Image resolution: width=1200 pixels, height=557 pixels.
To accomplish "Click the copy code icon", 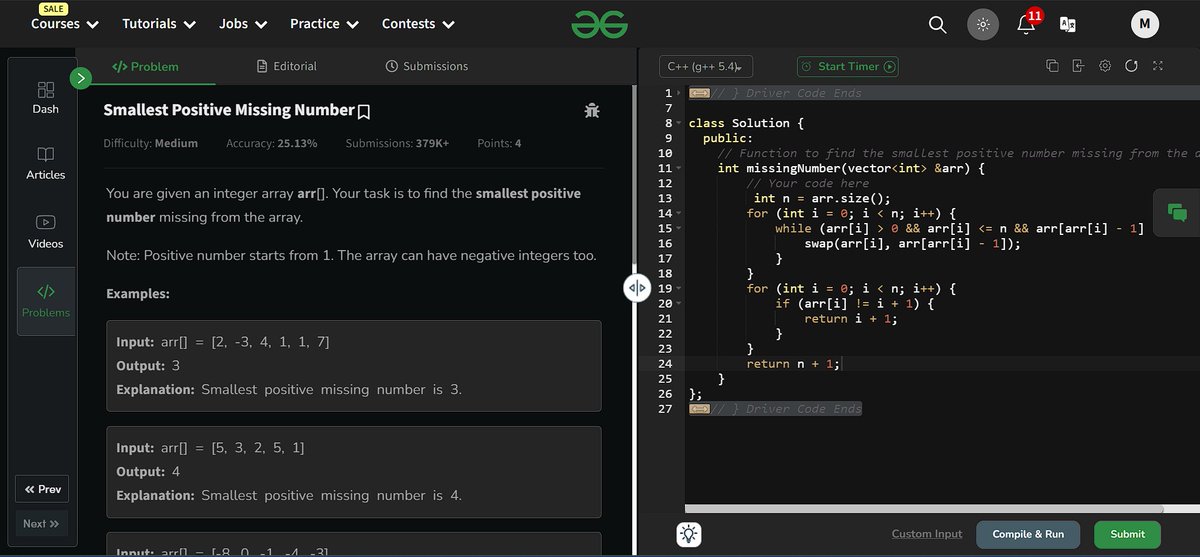I will click(1052, 66).
